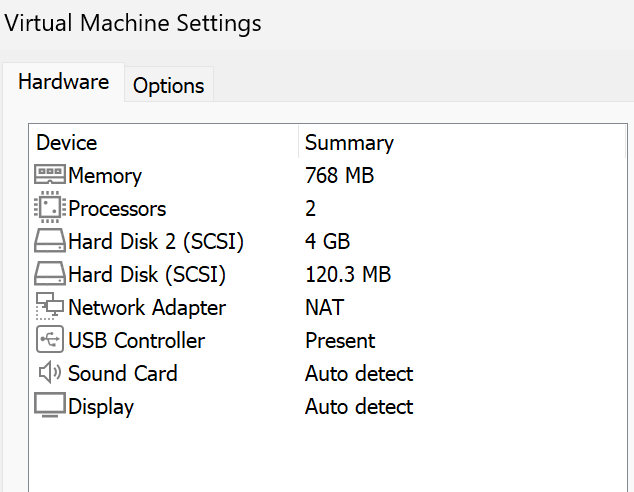Click the Hard Disk 2 drive icon
634x492 pixels.
coord(50,241)
